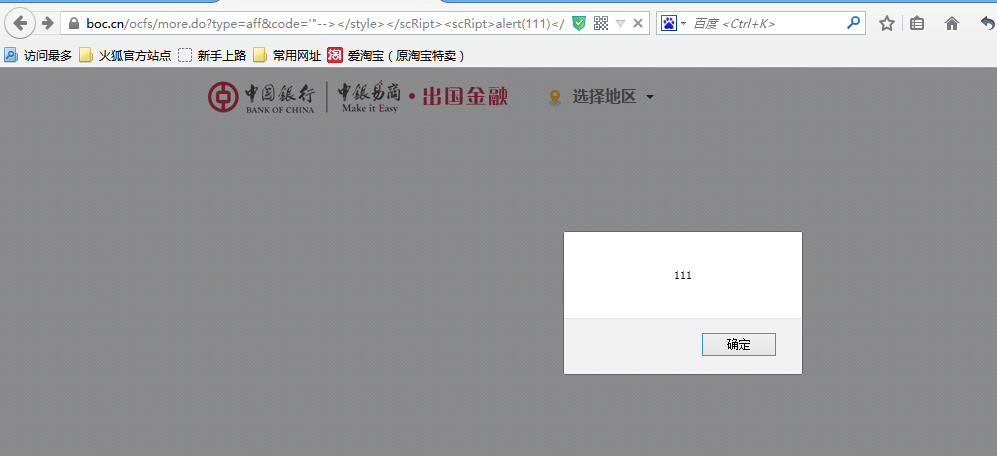Click the 中银易商 Make it Easy logo
This screenshot has height=456, width=997.
[x=369, y=97]
